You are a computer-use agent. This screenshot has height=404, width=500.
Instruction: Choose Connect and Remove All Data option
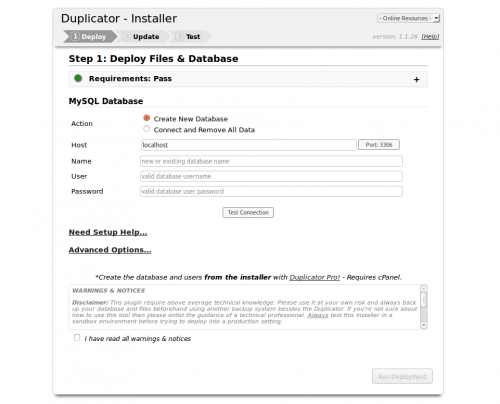(146, 129)
